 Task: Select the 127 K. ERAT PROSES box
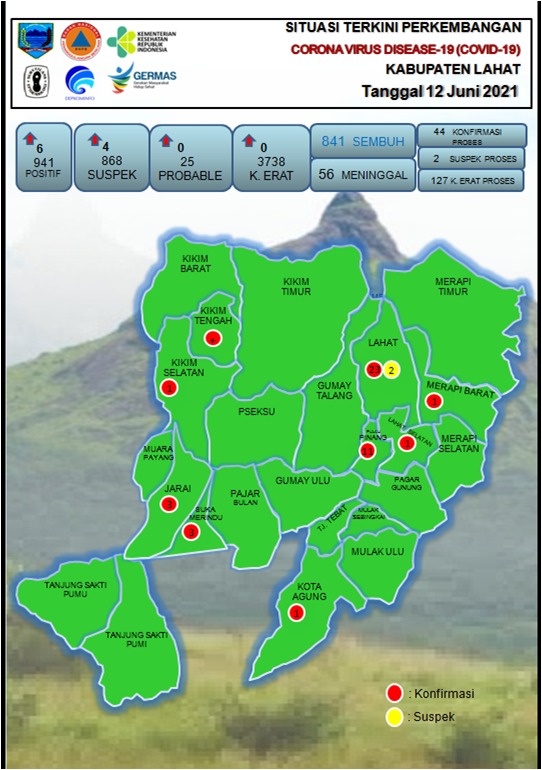pos(471,180)
